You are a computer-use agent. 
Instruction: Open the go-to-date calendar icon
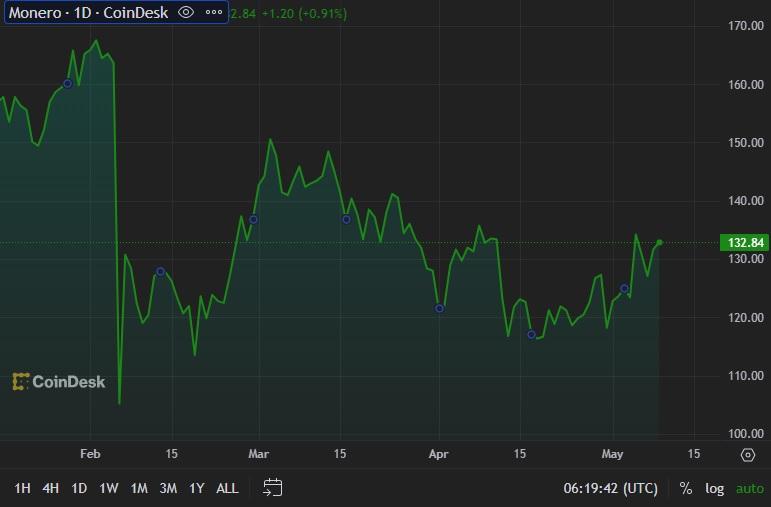pyautogui.click(x=273, y=488)
